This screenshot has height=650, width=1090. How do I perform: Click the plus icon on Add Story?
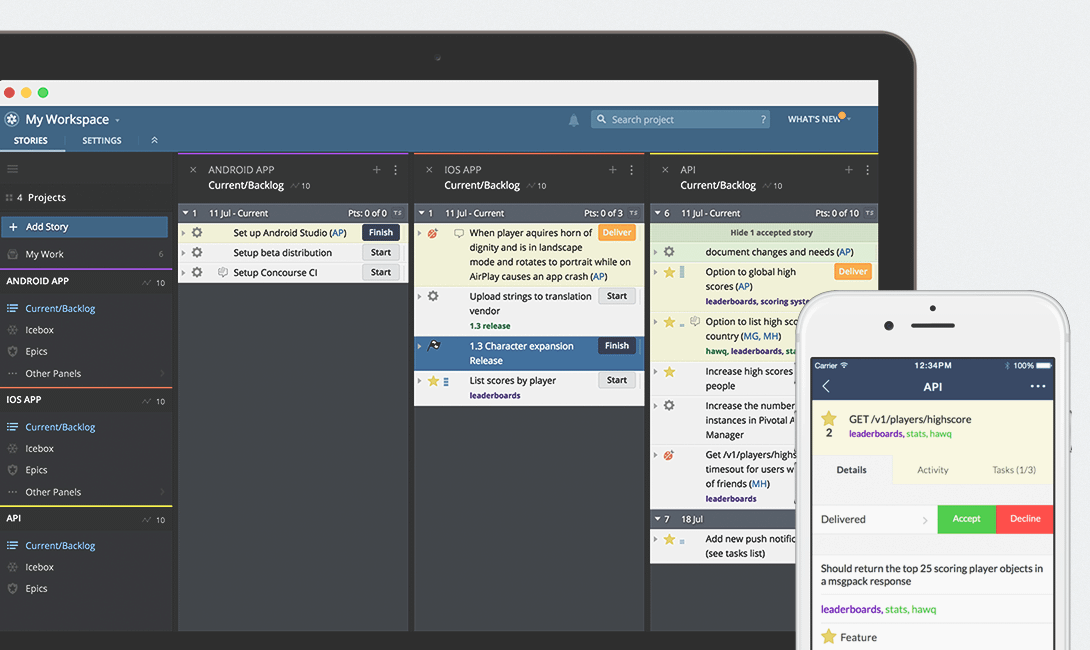coord(13,227)
